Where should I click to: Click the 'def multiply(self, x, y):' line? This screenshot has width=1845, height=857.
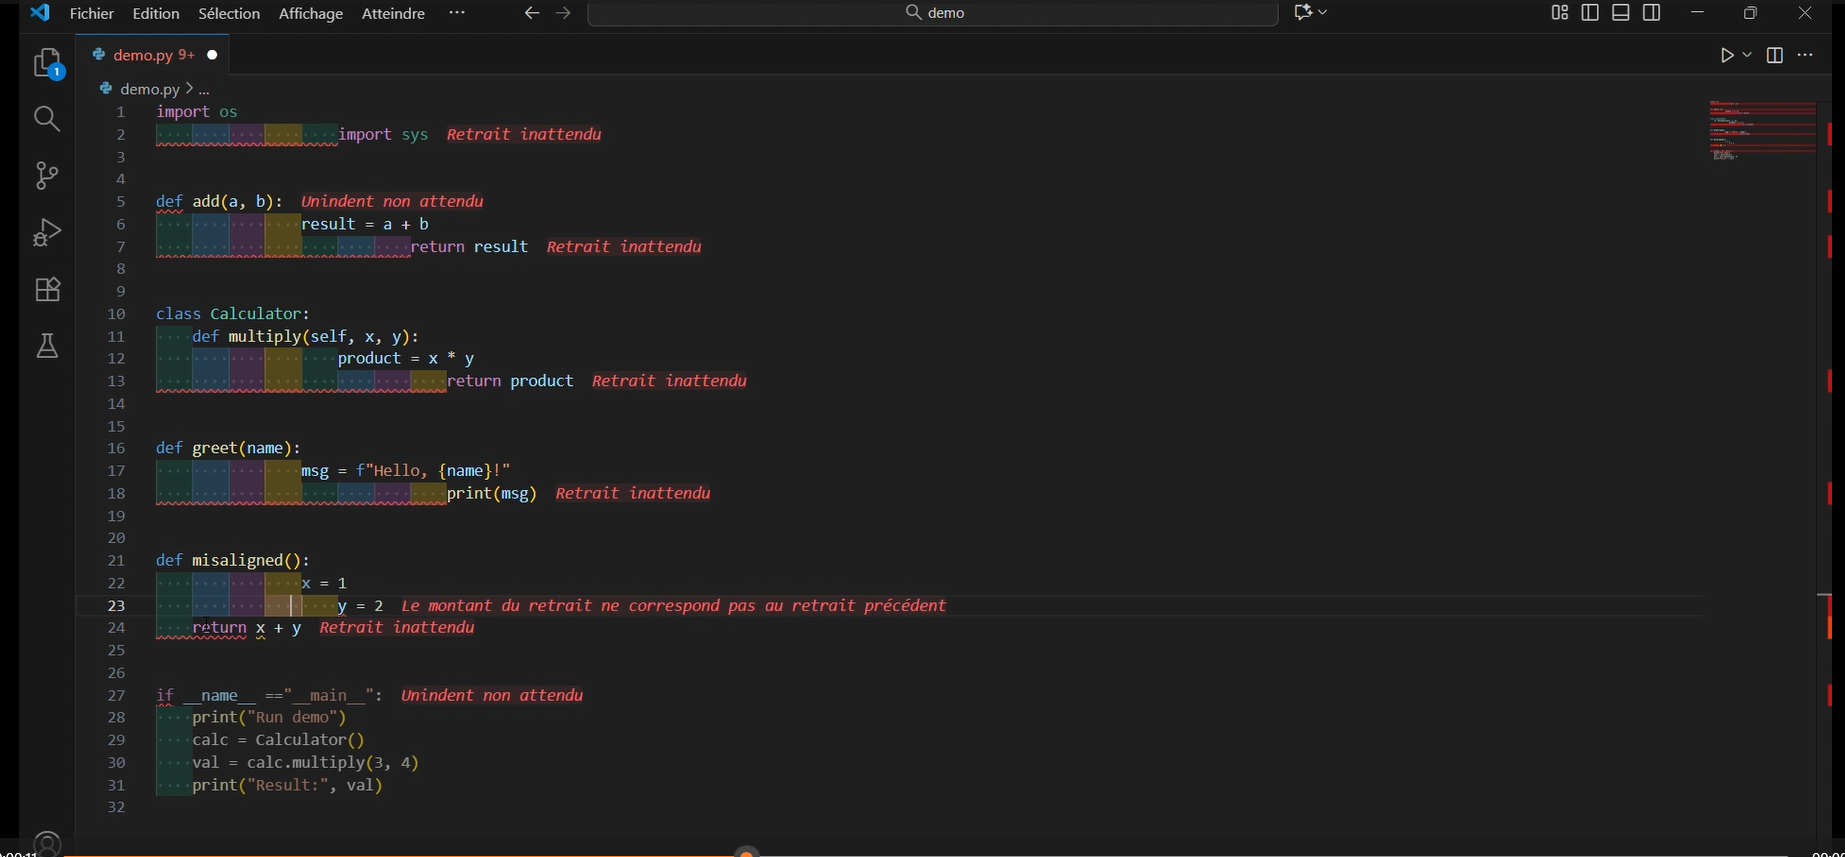tap(306, 336)
